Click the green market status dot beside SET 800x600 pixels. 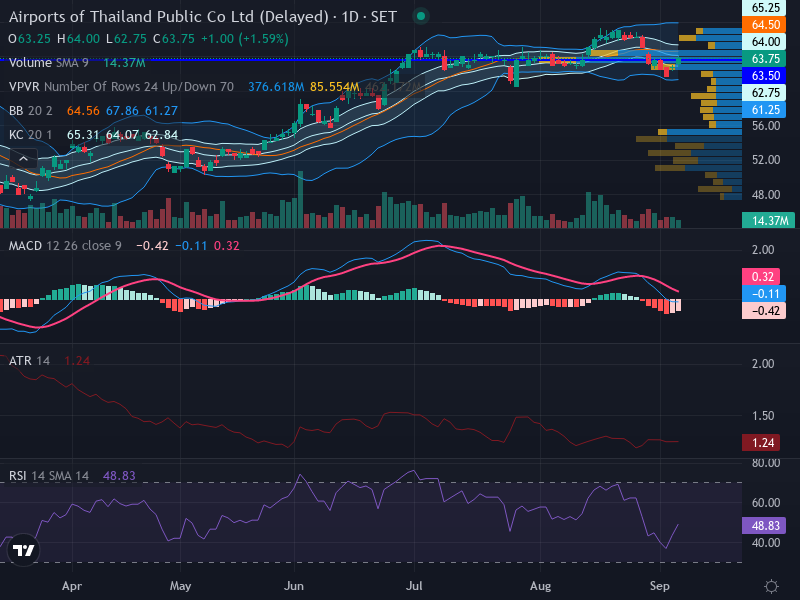point(421,16)
